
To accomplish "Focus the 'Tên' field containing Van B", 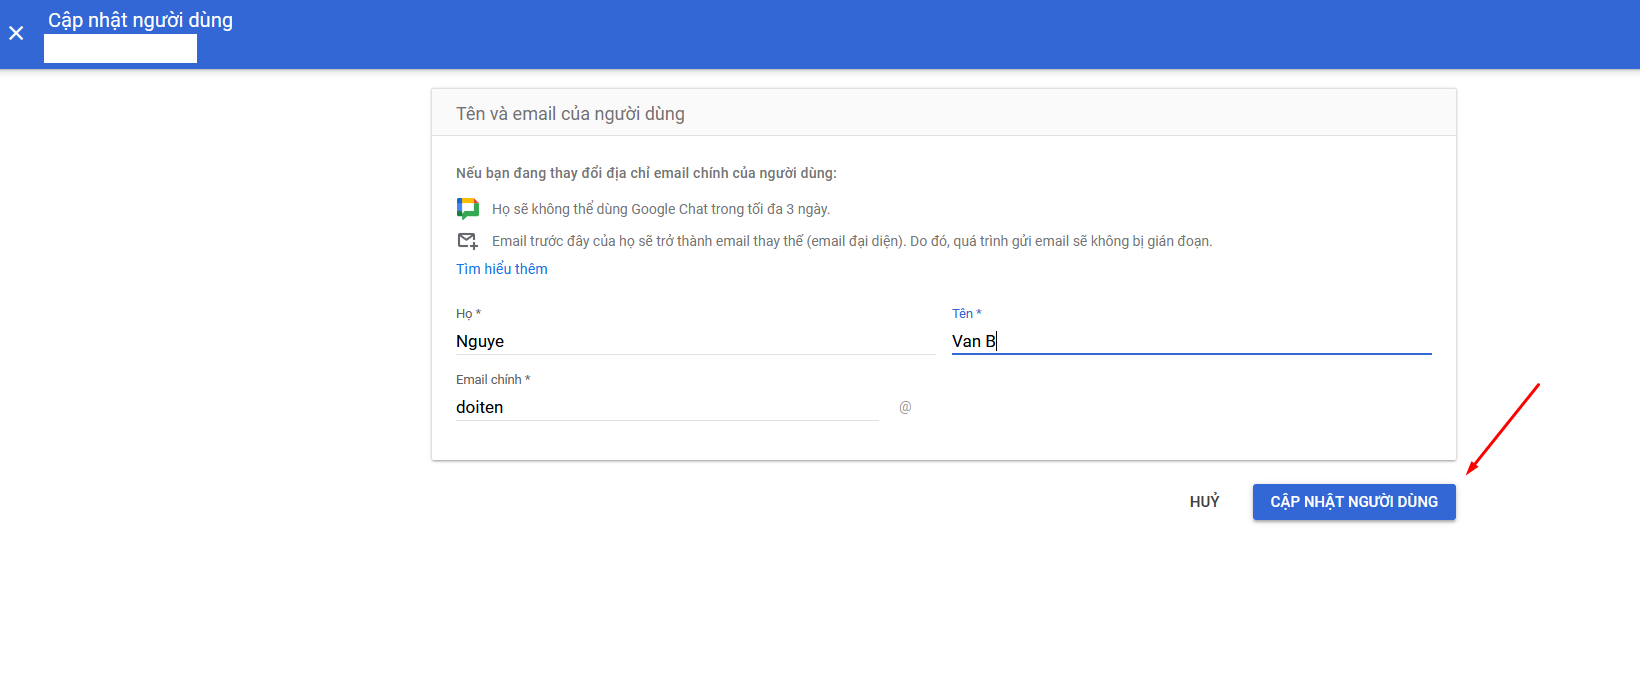I will click(1190, 341).
